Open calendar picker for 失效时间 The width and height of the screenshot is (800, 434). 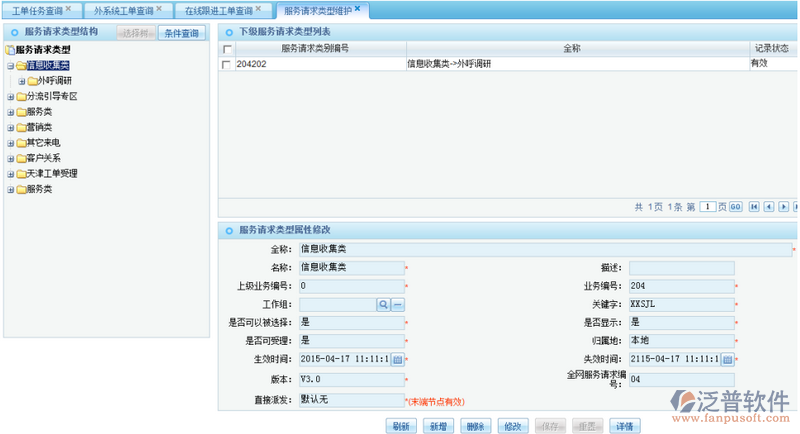(x=728, y=358)
